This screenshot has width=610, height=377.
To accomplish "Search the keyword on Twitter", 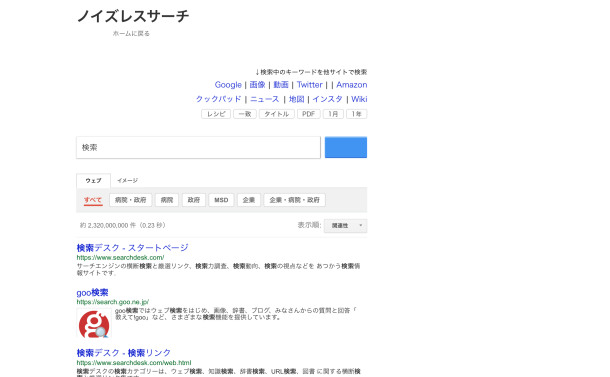I will pyautogui.click(x=310, y=85).
